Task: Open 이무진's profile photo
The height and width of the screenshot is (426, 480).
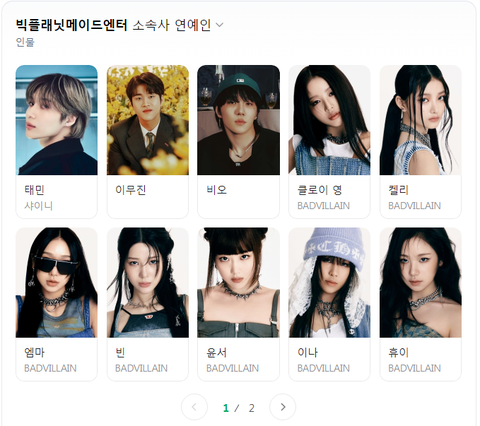Action: [x=148, y=120]
